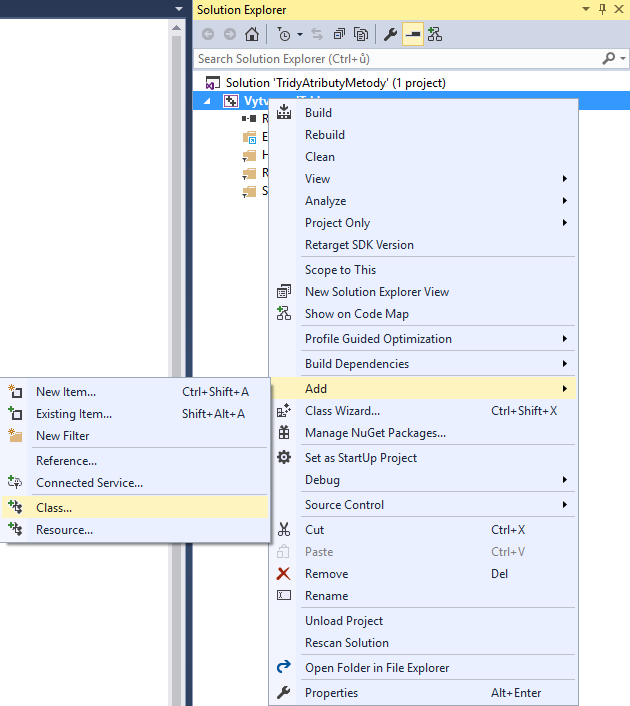
Task: Expand the View submenu
Action: click(423, 179)
